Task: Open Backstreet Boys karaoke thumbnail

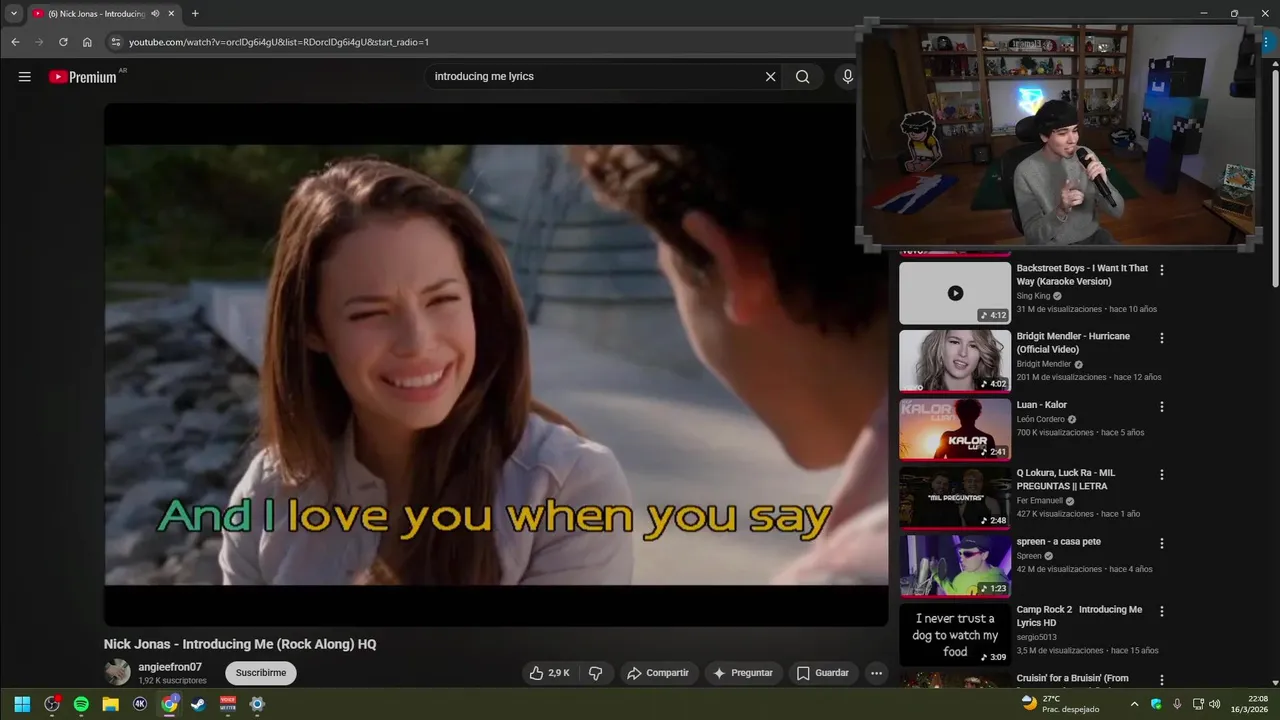Action: pyautogui.click(x=955, y=293)
